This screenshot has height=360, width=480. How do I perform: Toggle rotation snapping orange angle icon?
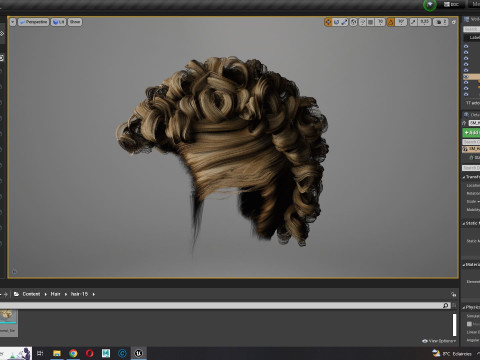pyautogui.click(x=390, y=22)
